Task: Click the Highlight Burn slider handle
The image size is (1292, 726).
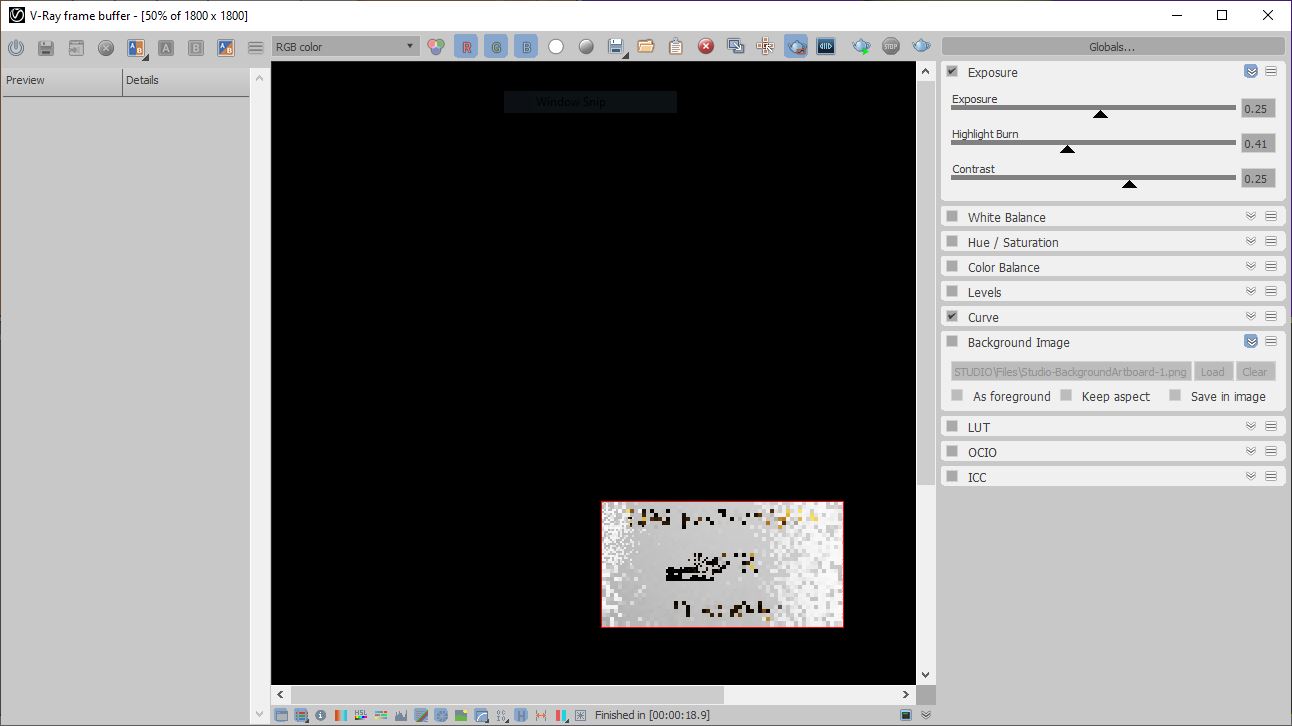Action: coord(1067,149)
